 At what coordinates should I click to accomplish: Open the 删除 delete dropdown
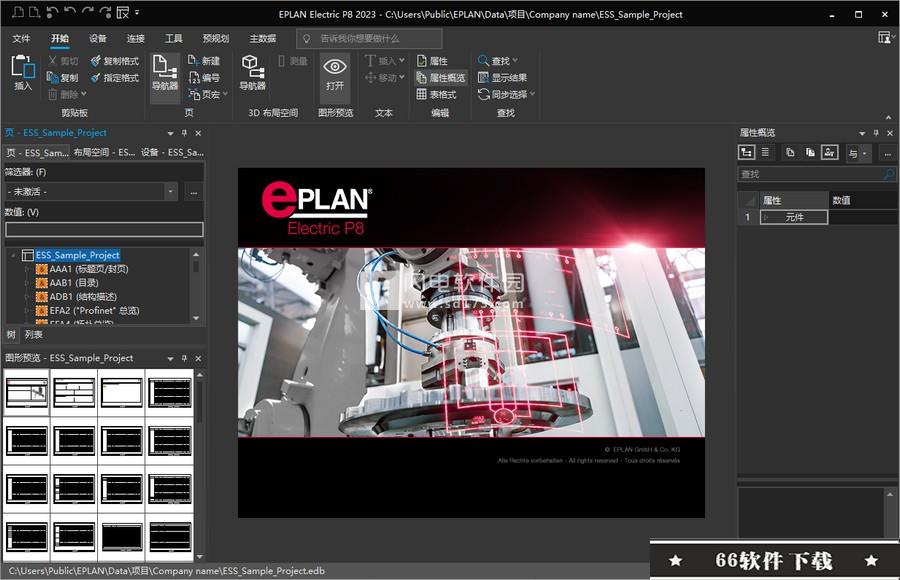click(x=84, y=94)
